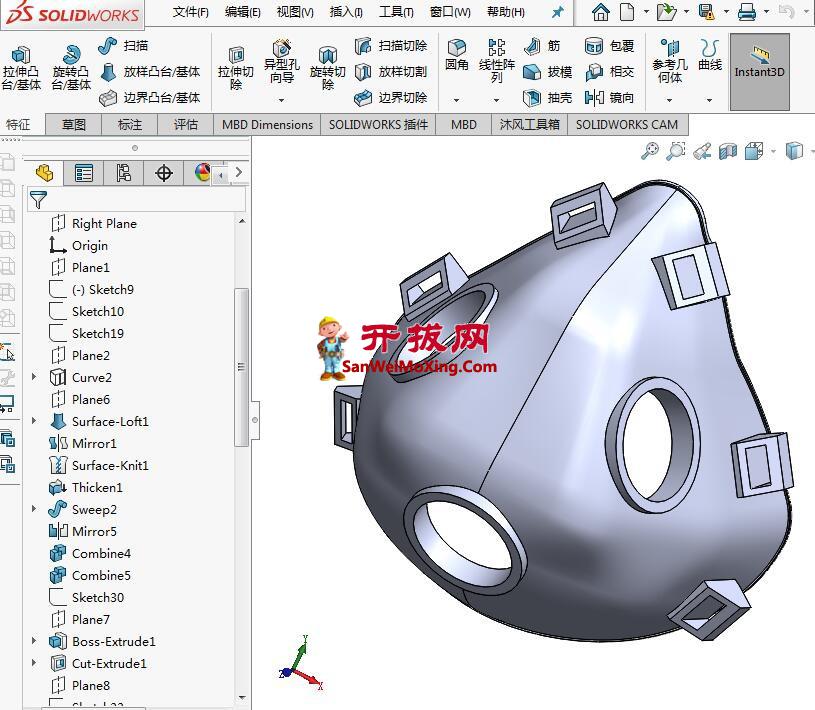Click the feature tree filter field
Screen dimensions: 815x710
(x=136, y=199)
